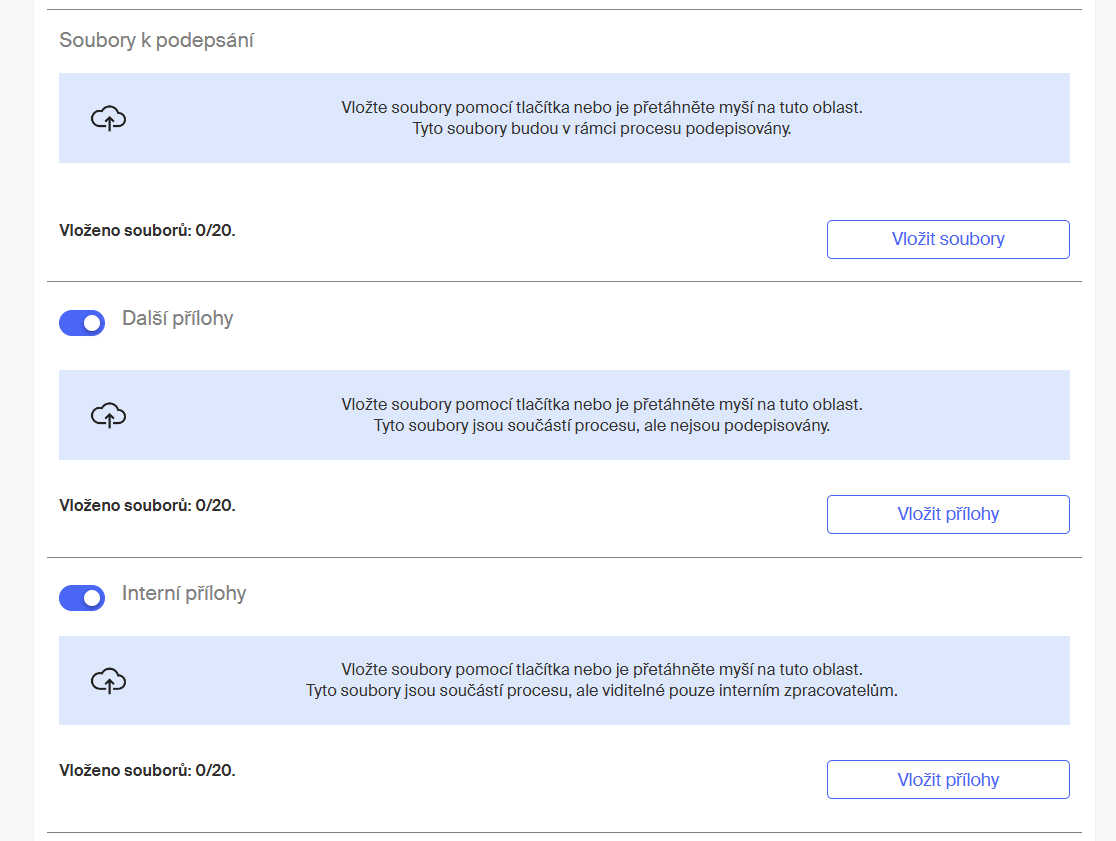The image size is (1116, 841).
Task: Click 'Vložte soubory pomocí tlačítka' line in Další přílohy zone
Action: 602,404
